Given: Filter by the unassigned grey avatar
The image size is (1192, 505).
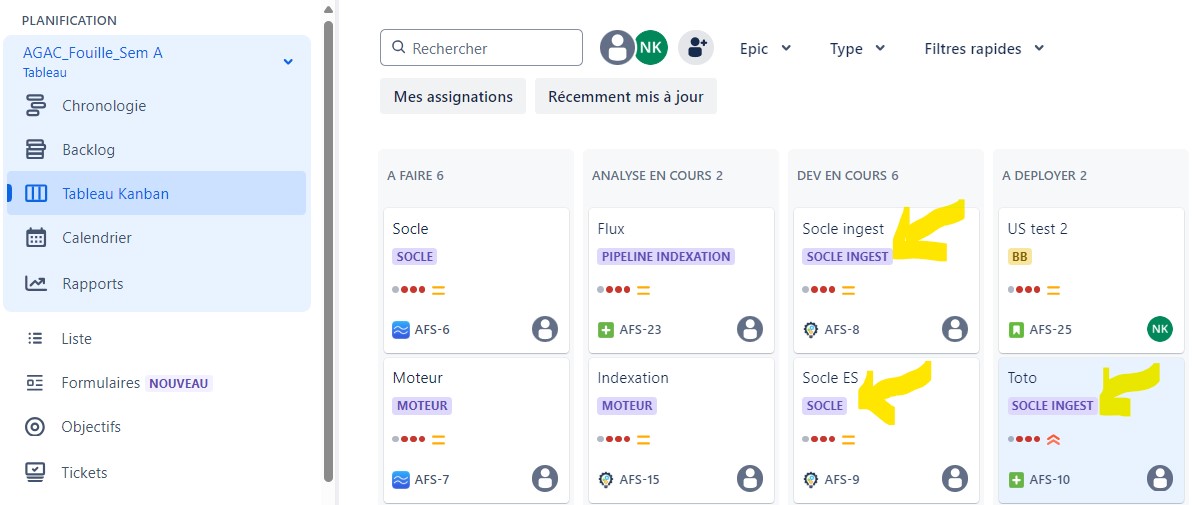Looking at the screenshot, I should pos(617,48).
